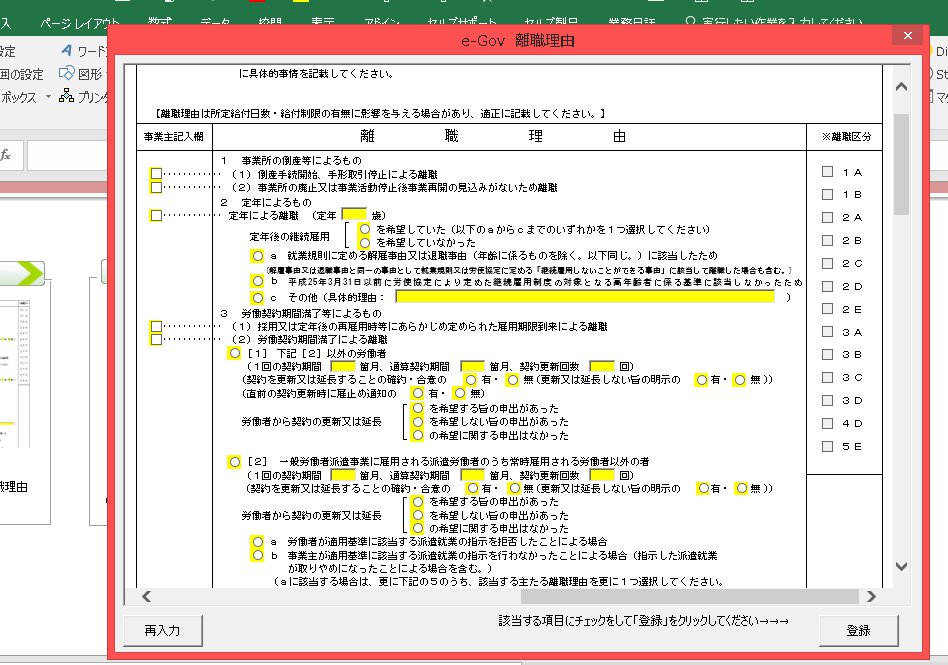Check the 1 A 離職区分 checkbox
Screen dimensions: 948x665
coord(828,172)
